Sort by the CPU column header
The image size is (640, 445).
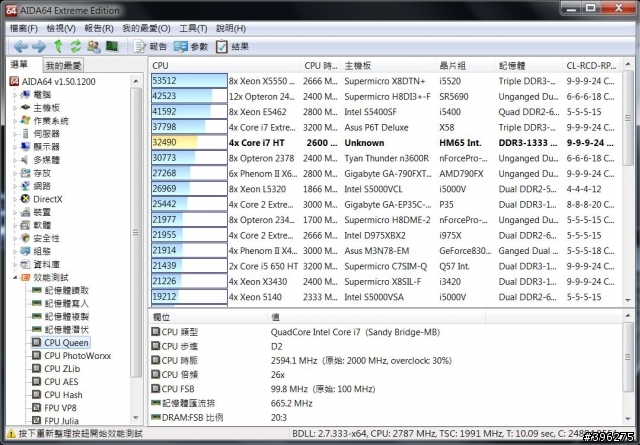coord(224,65)
